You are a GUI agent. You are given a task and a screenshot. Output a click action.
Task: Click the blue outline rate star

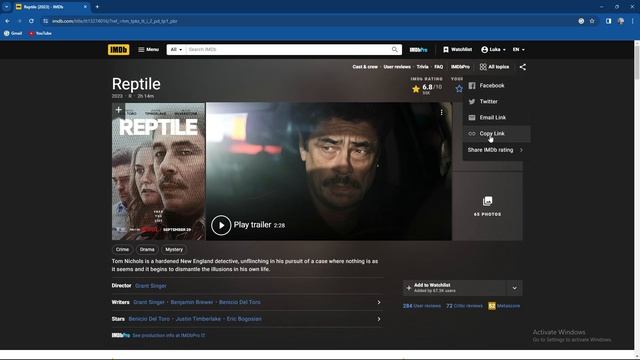[459, 89]
